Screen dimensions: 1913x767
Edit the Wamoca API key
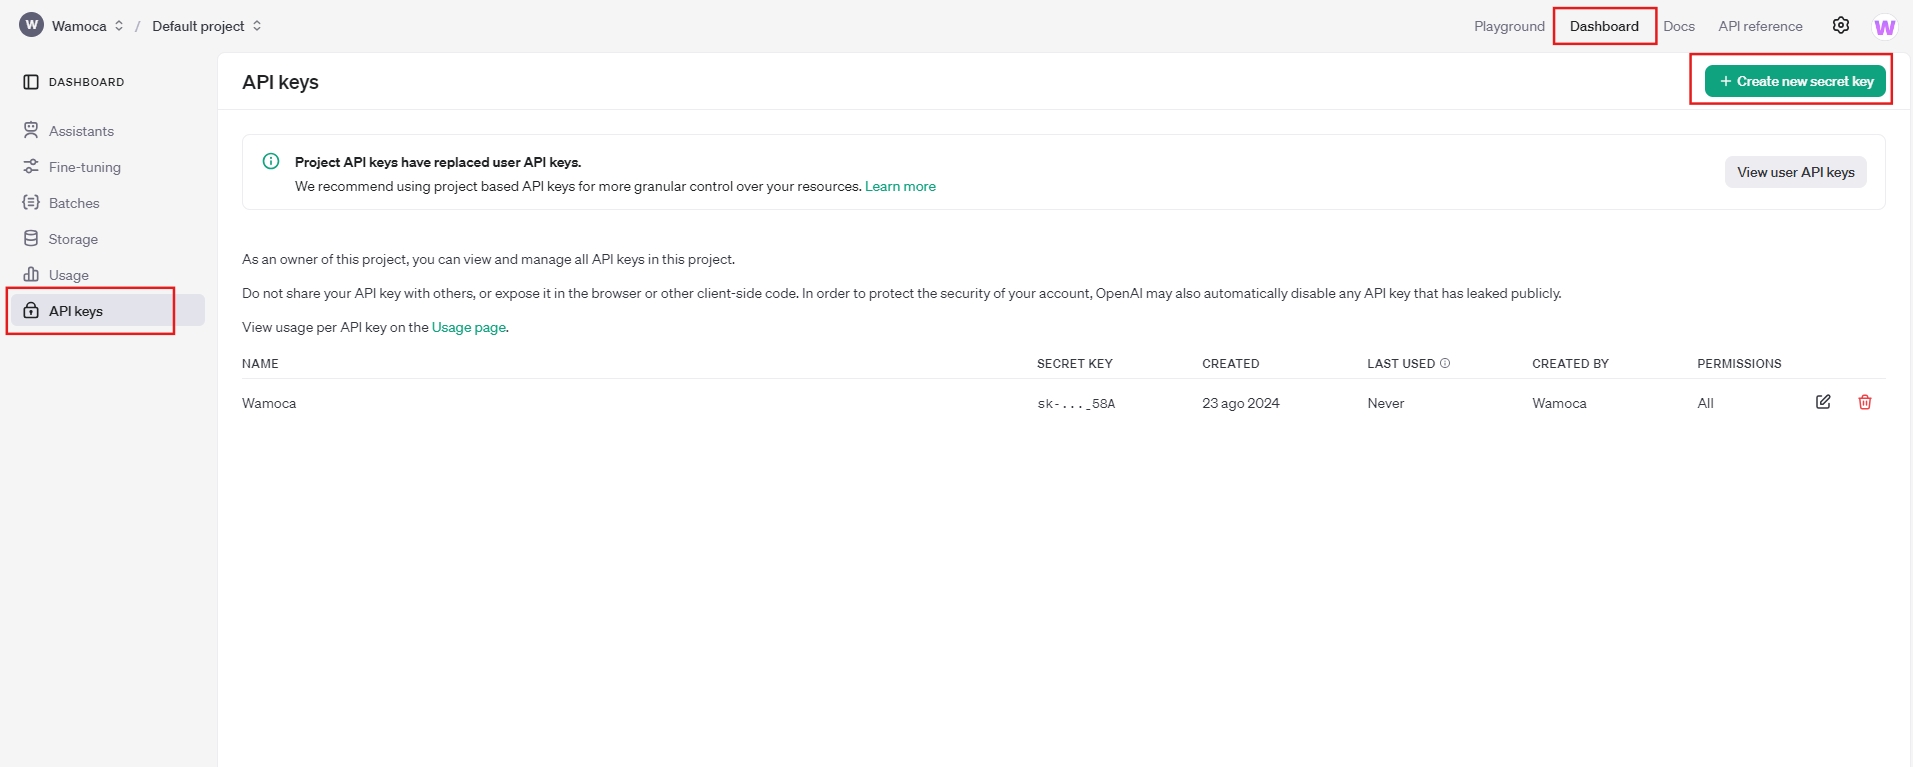[x=1823, y=402]
